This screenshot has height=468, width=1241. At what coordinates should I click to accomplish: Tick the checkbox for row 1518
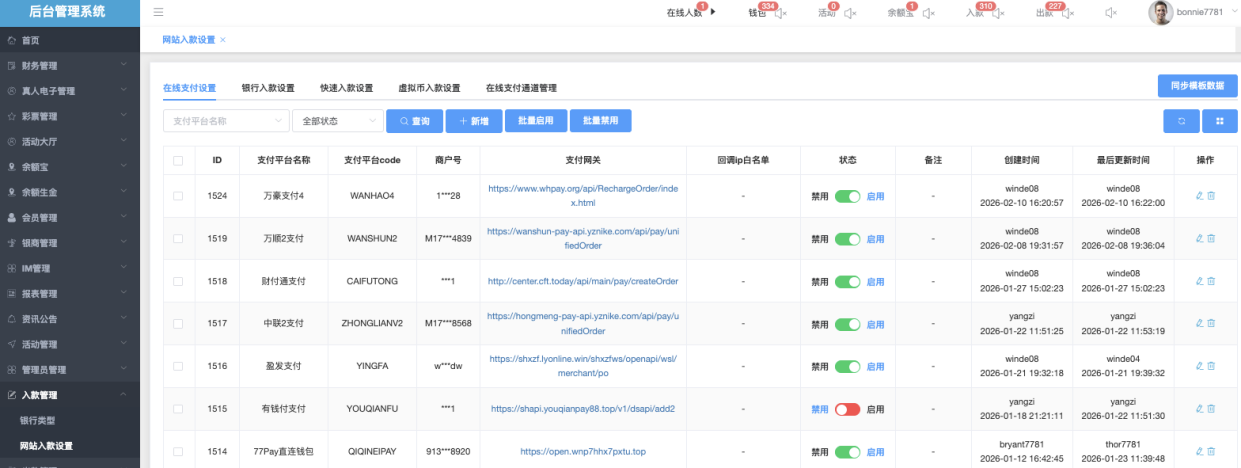coord(178,282)
